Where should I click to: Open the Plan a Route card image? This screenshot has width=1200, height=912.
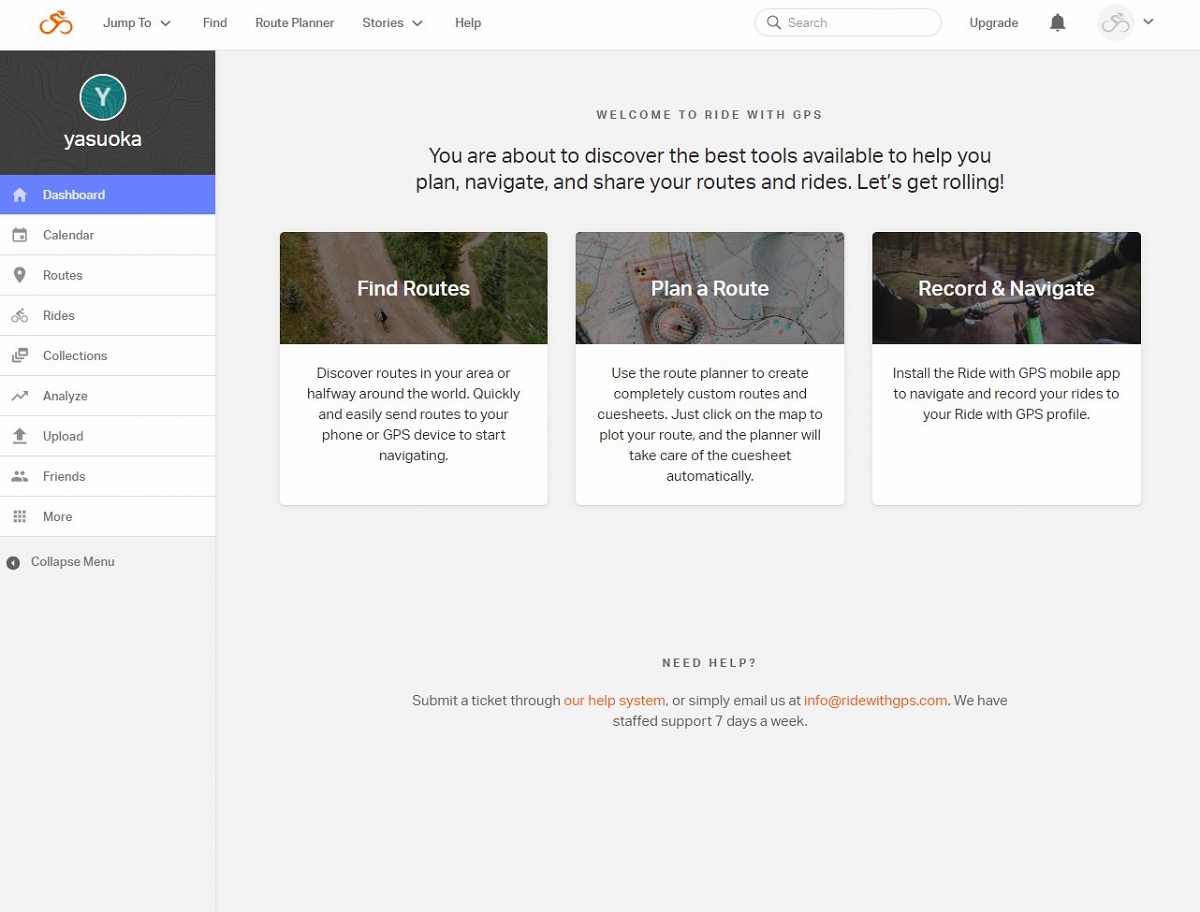point(710,288)
